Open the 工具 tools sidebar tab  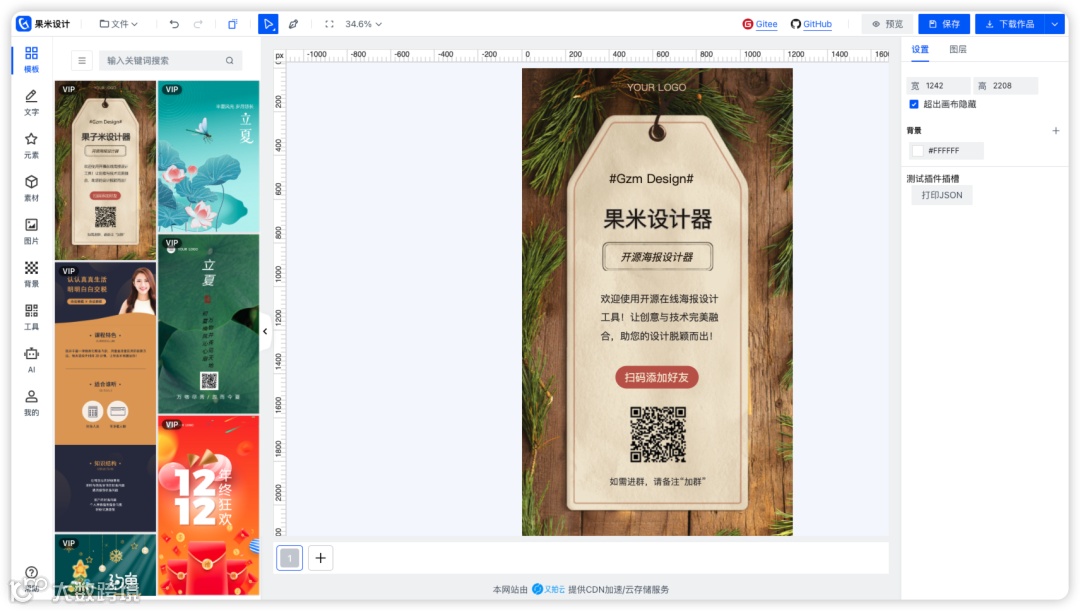[x=31, y=317]
